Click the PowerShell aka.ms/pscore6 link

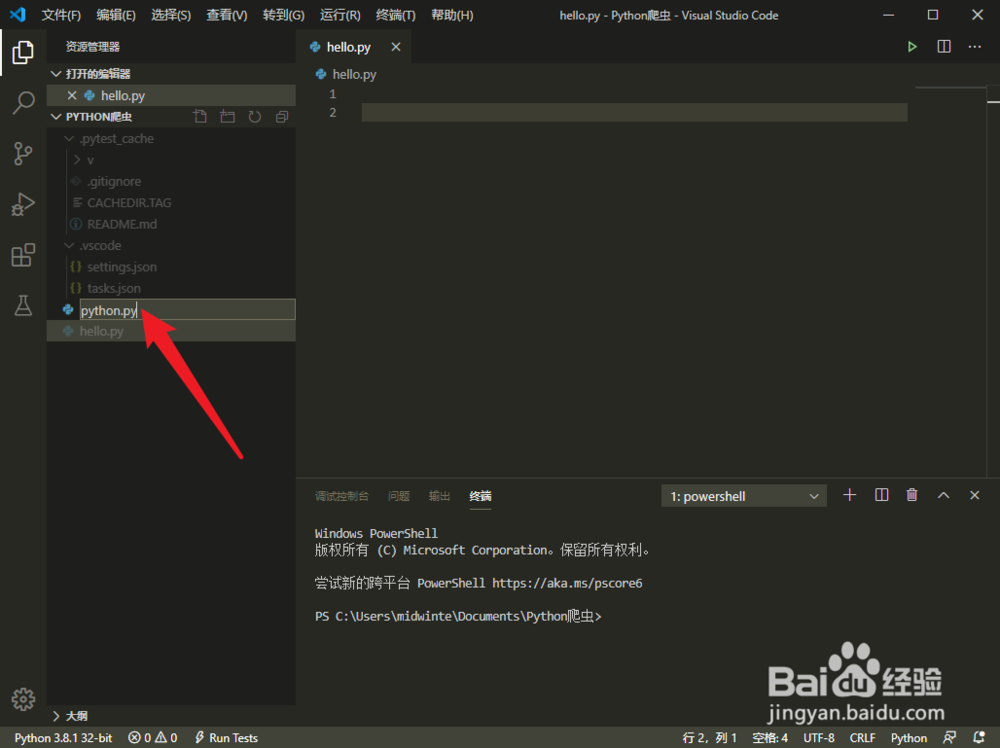567,583
